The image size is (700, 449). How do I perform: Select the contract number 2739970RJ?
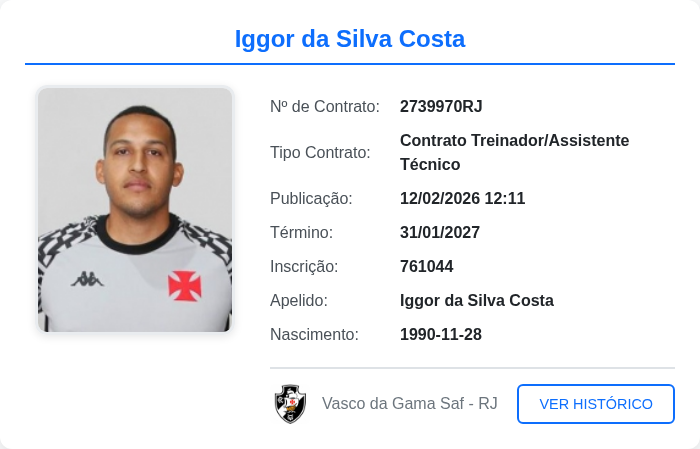tap(441, 107)
